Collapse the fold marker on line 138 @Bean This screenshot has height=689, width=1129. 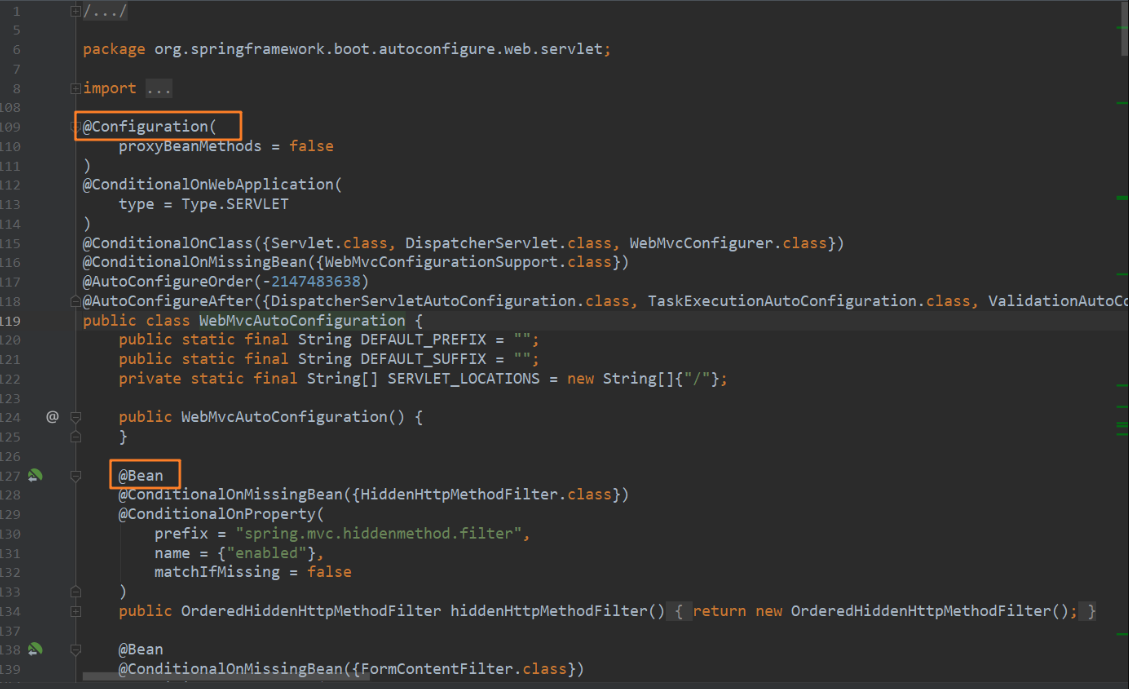(x=76, y=649)
